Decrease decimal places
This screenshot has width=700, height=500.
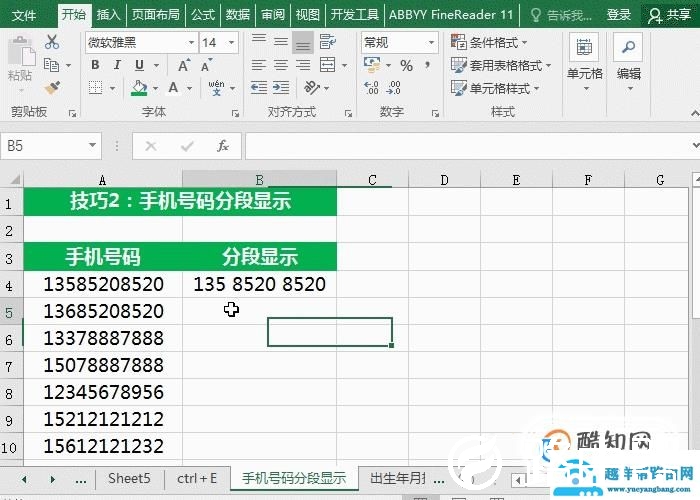coord(393,88)
